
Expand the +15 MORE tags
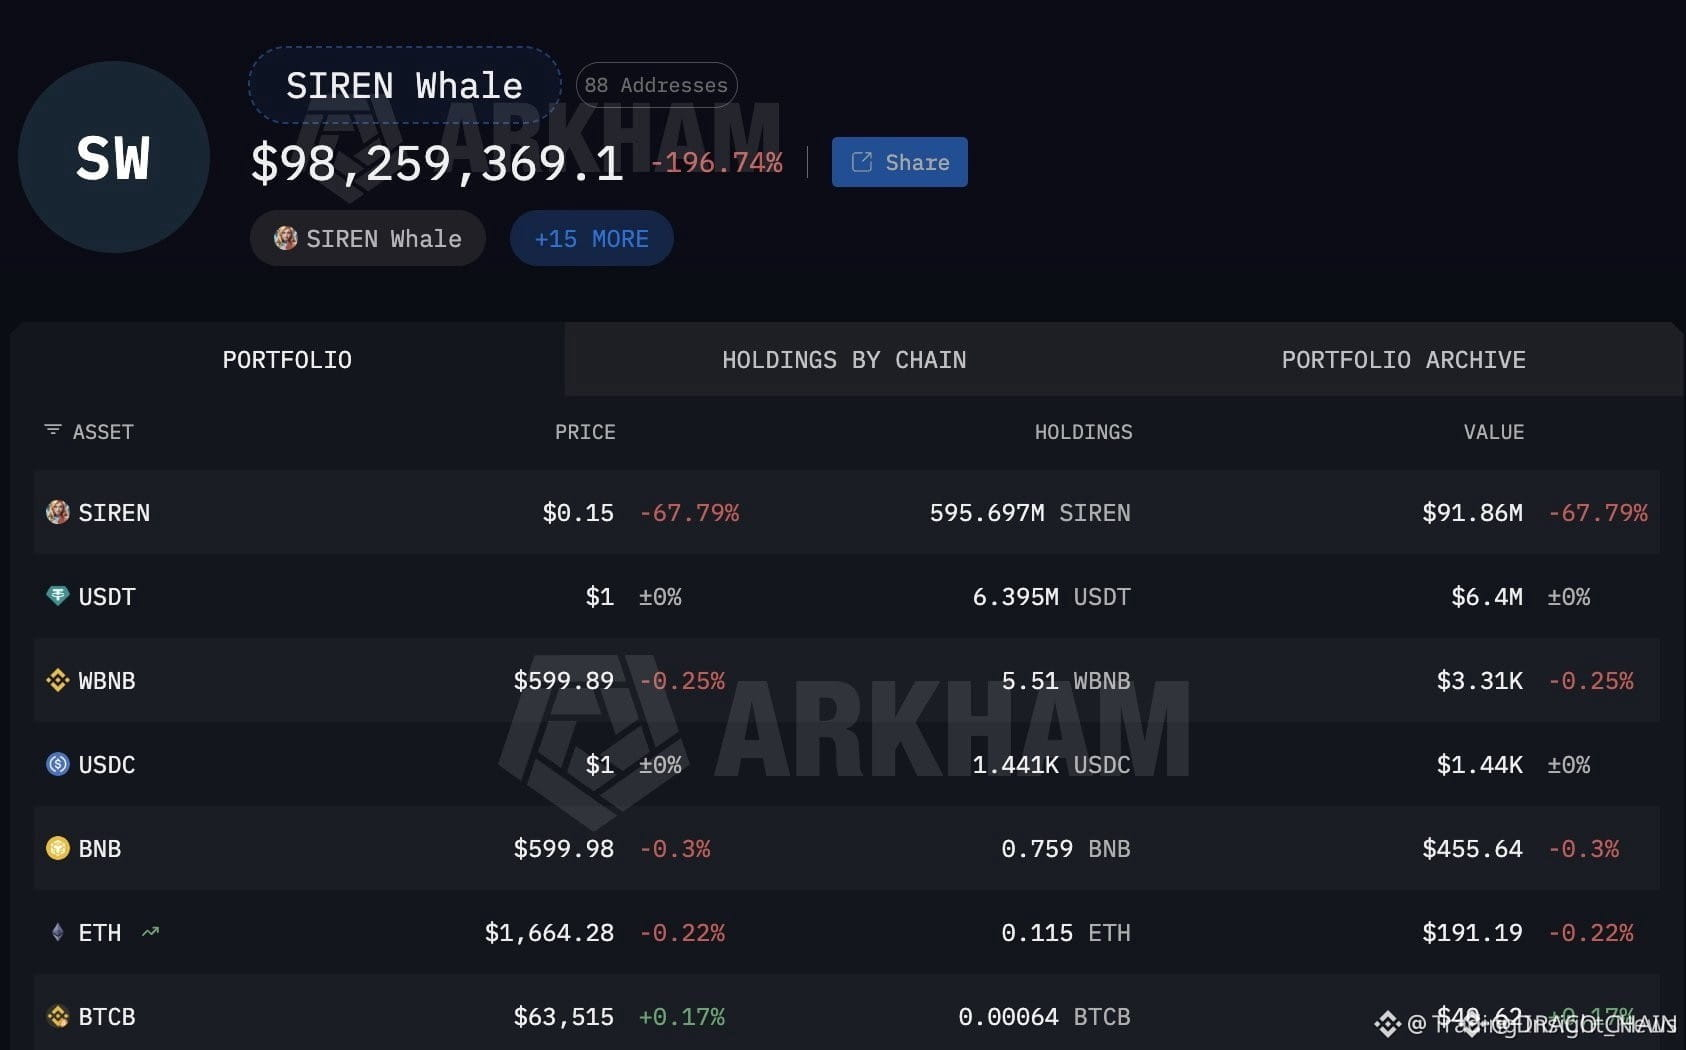click(591, 238)
